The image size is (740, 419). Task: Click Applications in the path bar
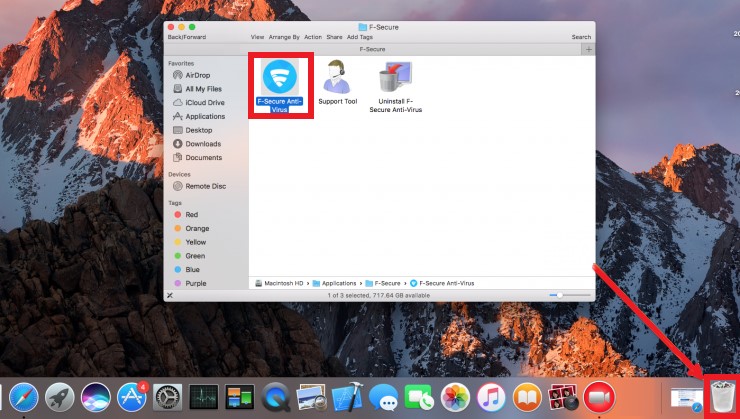(x=334, y=283)
